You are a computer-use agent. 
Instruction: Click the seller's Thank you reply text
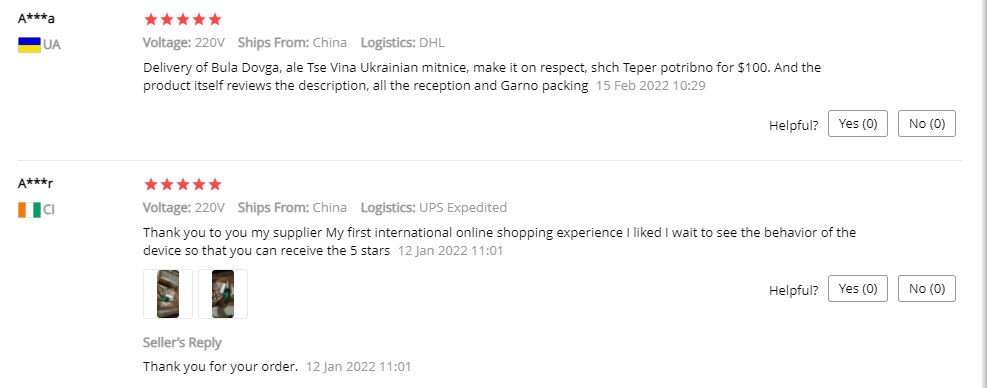[220, 366]
